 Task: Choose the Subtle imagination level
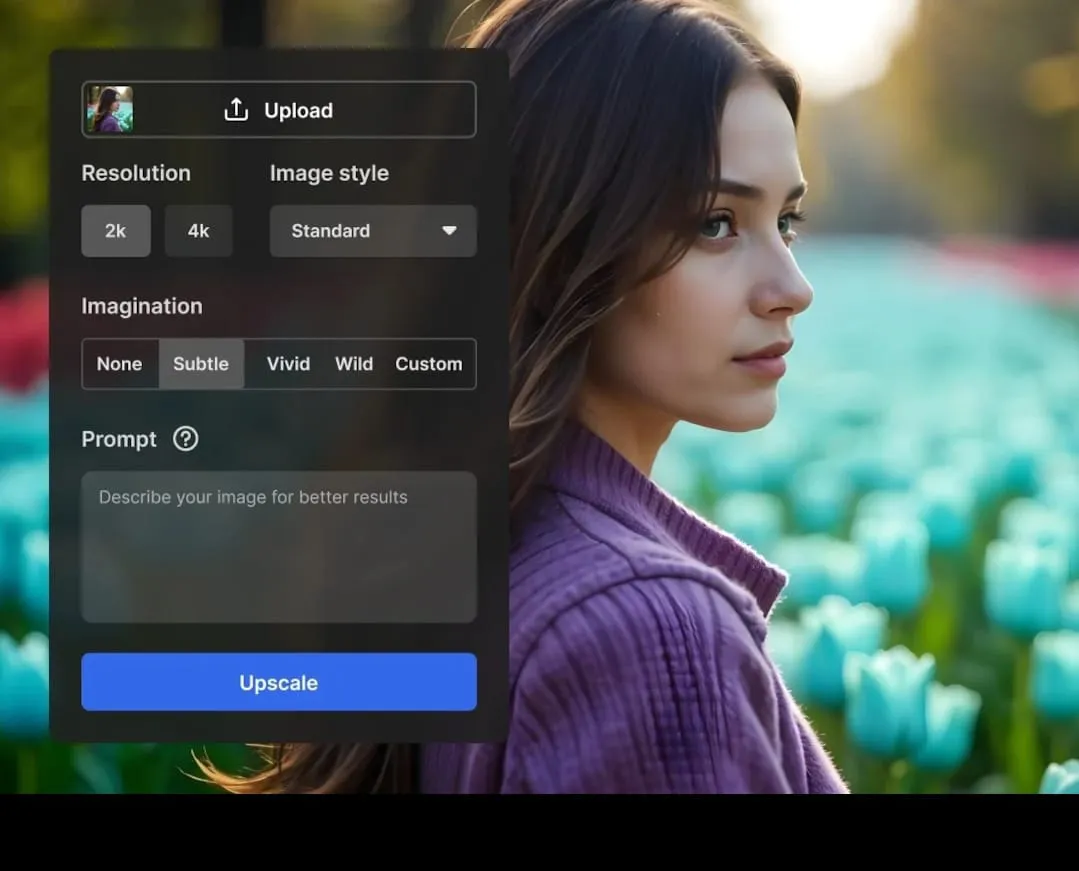click(201, 364)
